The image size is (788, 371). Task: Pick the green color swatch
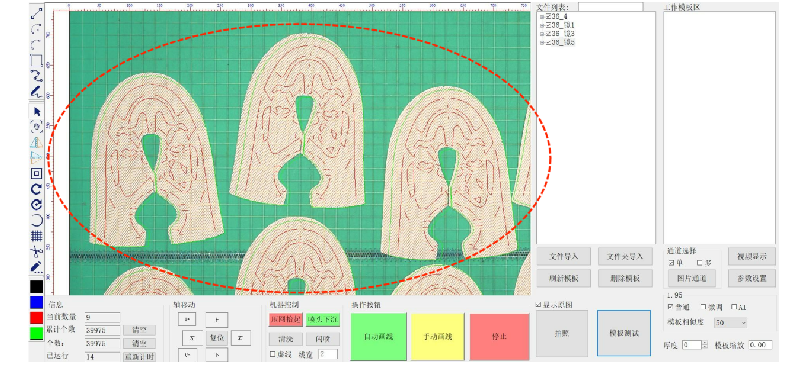[x=36, y=333]
